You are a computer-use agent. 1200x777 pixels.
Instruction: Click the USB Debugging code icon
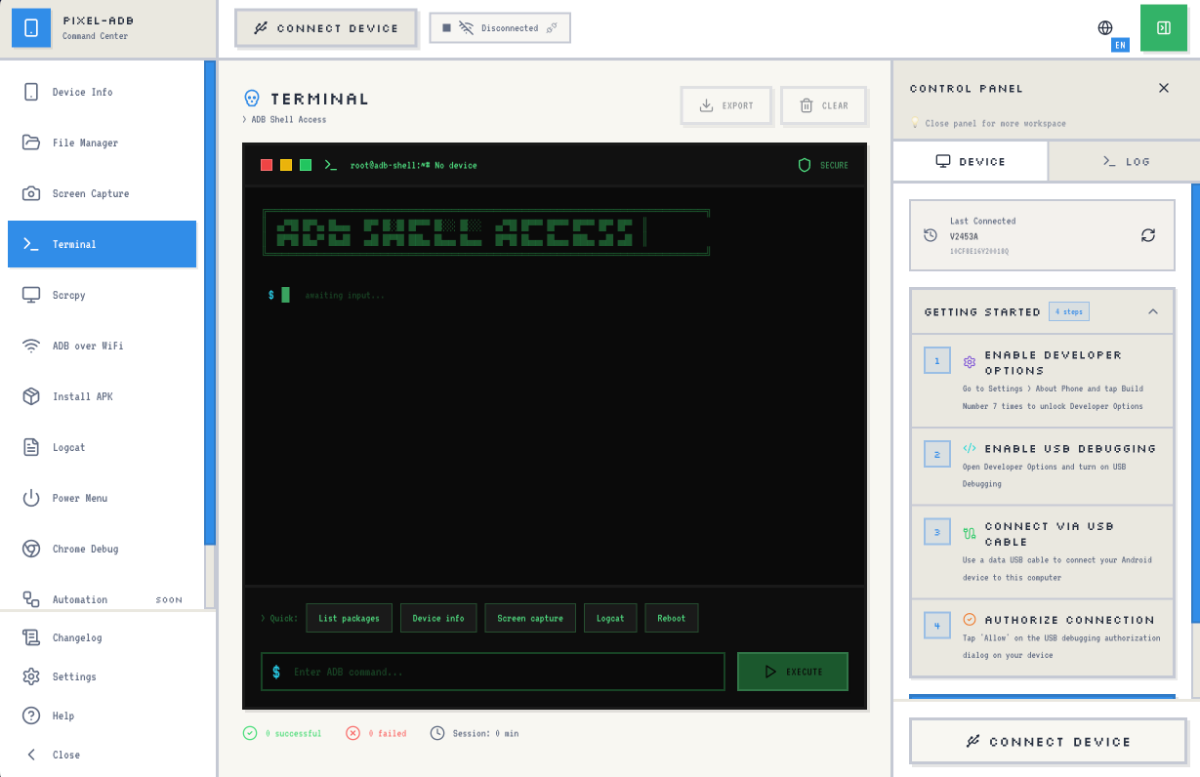969,448
